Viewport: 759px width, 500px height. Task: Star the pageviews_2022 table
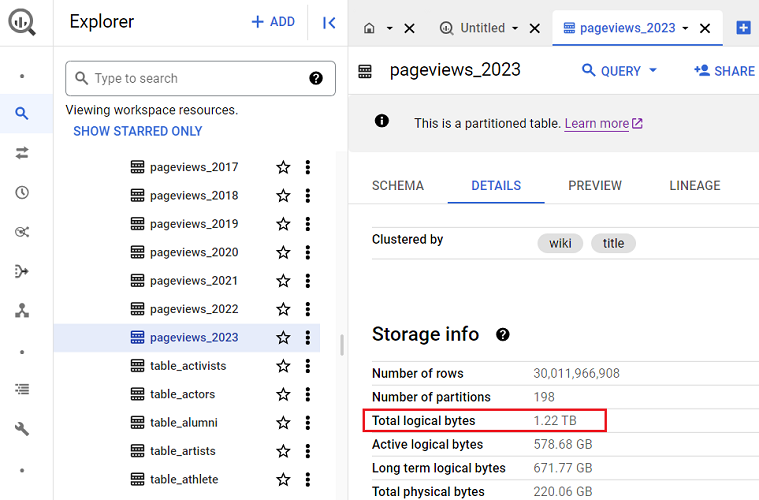[283, 309]
